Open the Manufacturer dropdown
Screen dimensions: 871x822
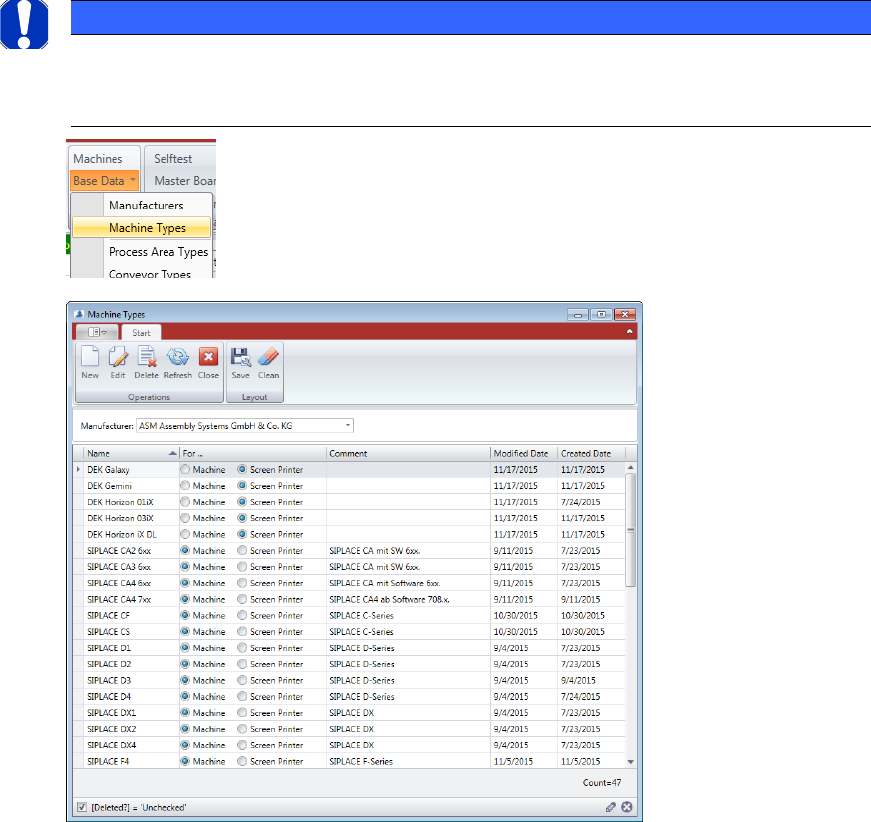[348, 425]
